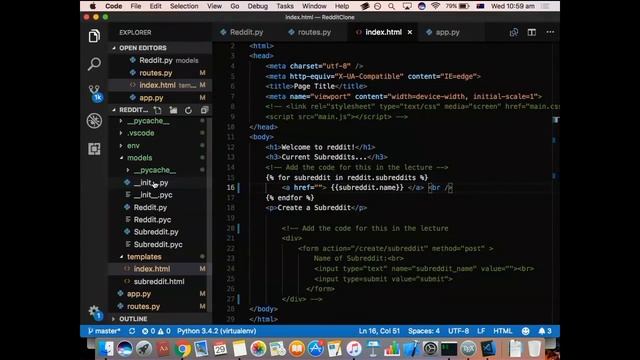Open the Tasks menu
Screen dimensions: 640x360
(x=285, y=6)
